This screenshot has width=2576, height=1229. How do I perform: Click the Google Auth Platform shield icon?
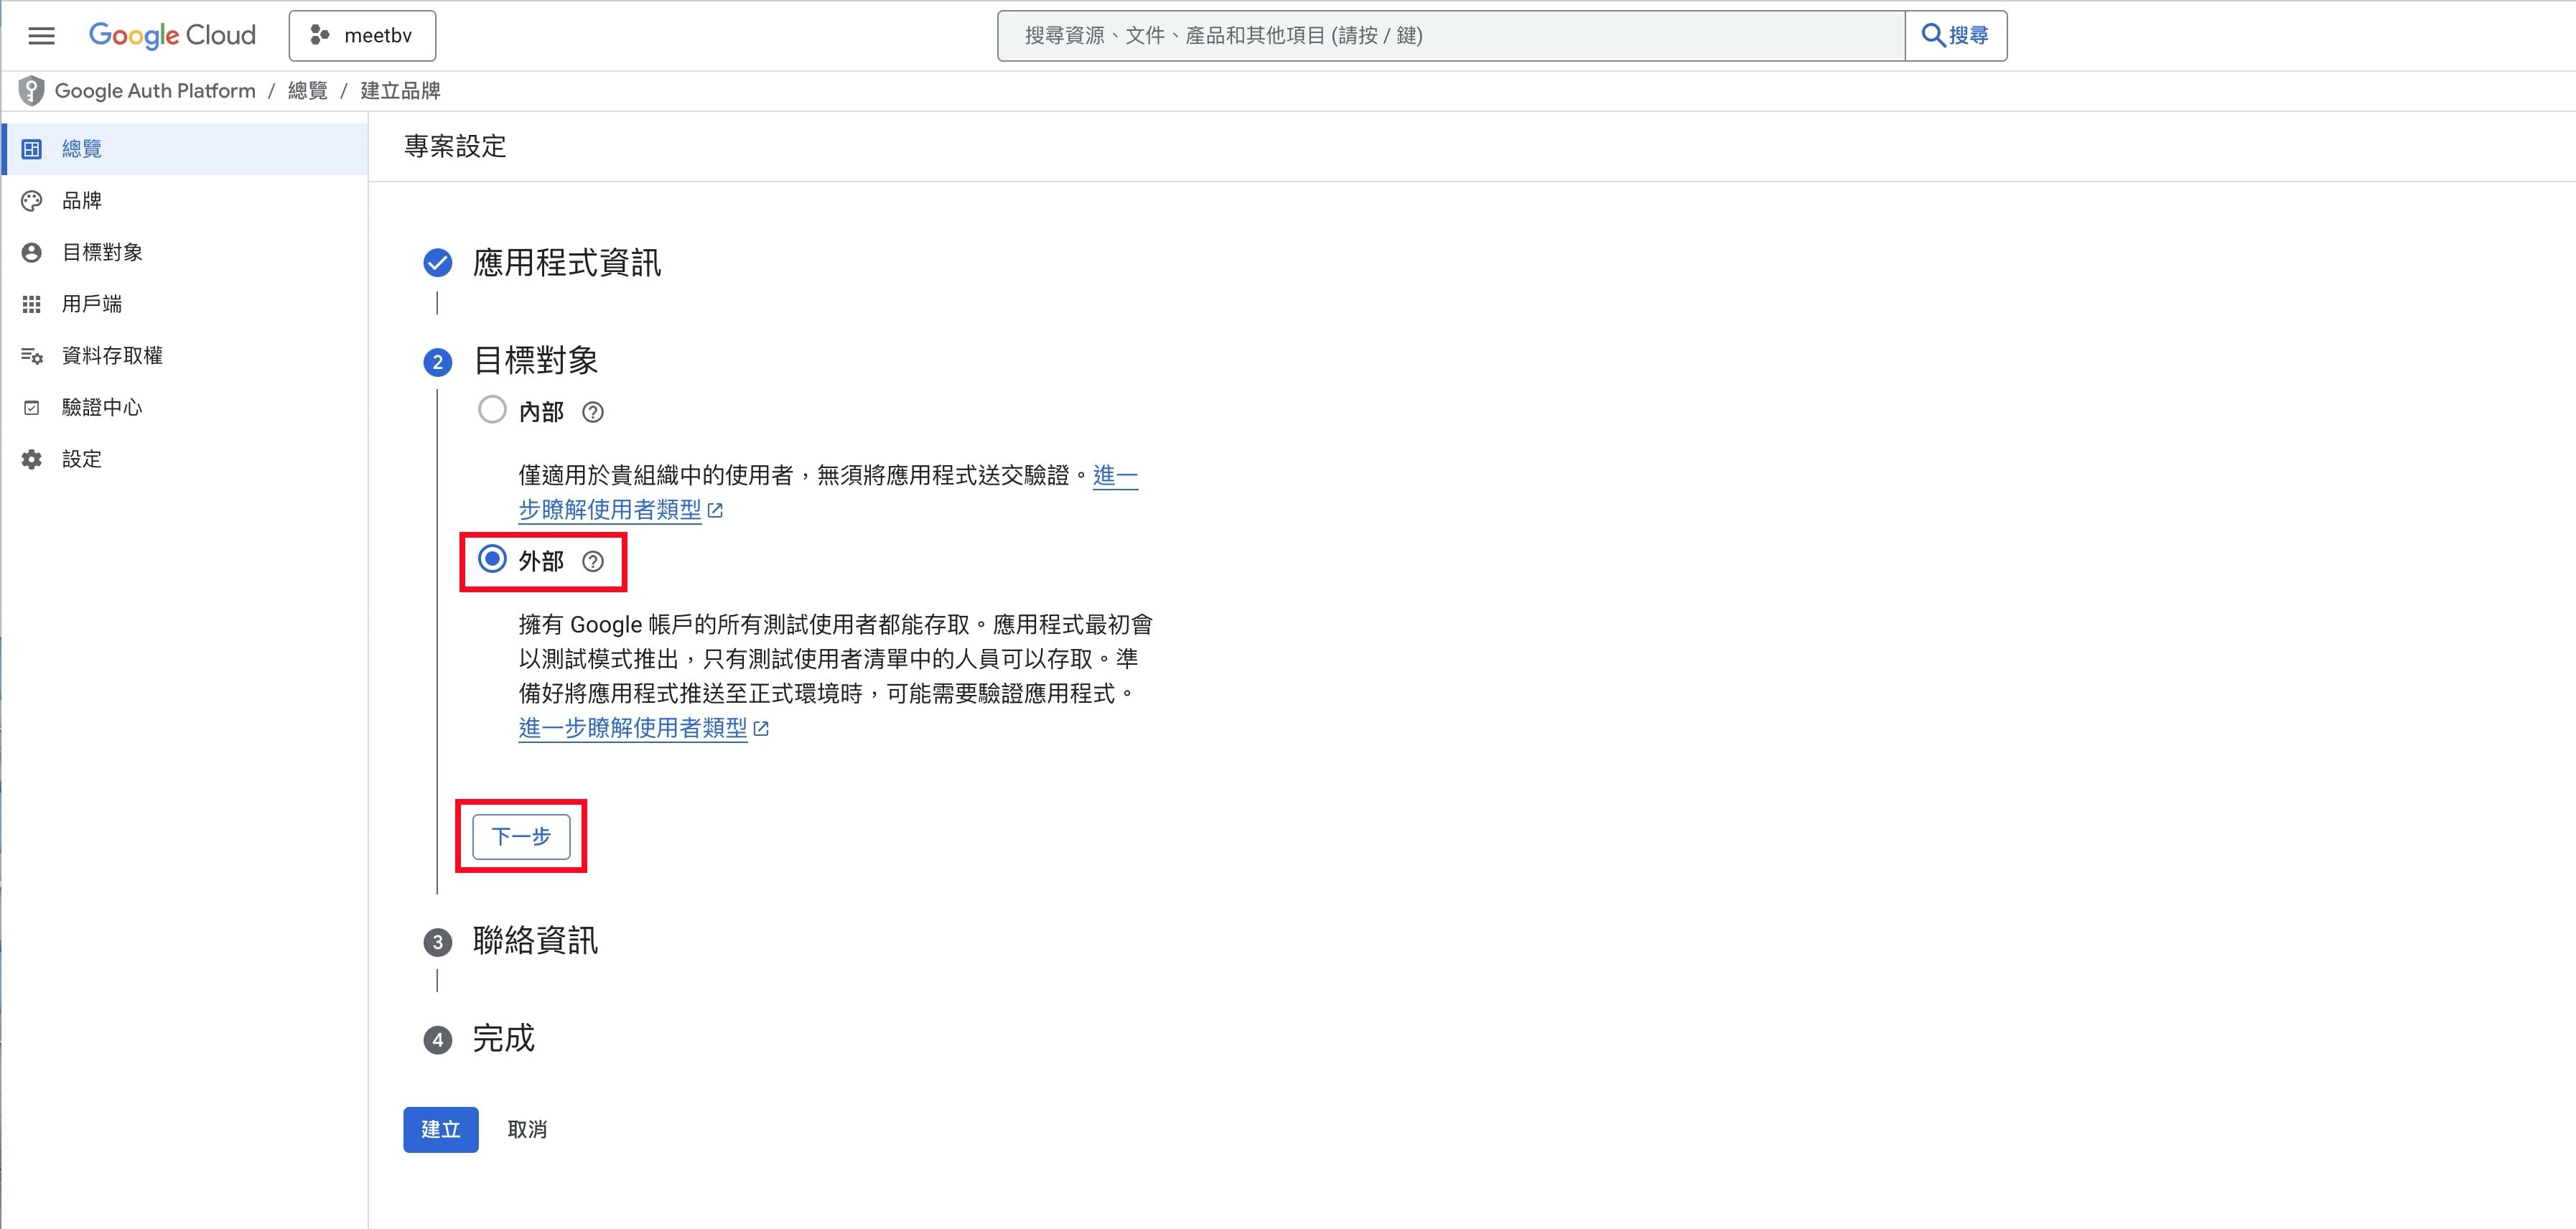click(31, 91)
